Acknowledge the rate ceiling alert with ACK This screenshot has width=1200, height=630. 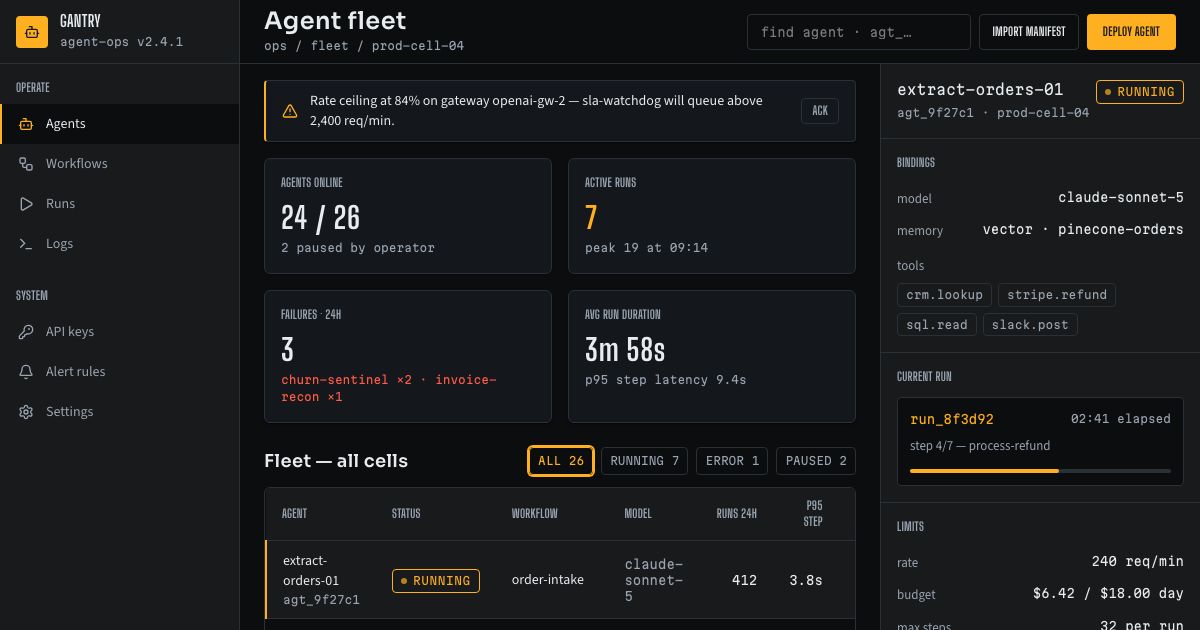click(x=820, y=111)
